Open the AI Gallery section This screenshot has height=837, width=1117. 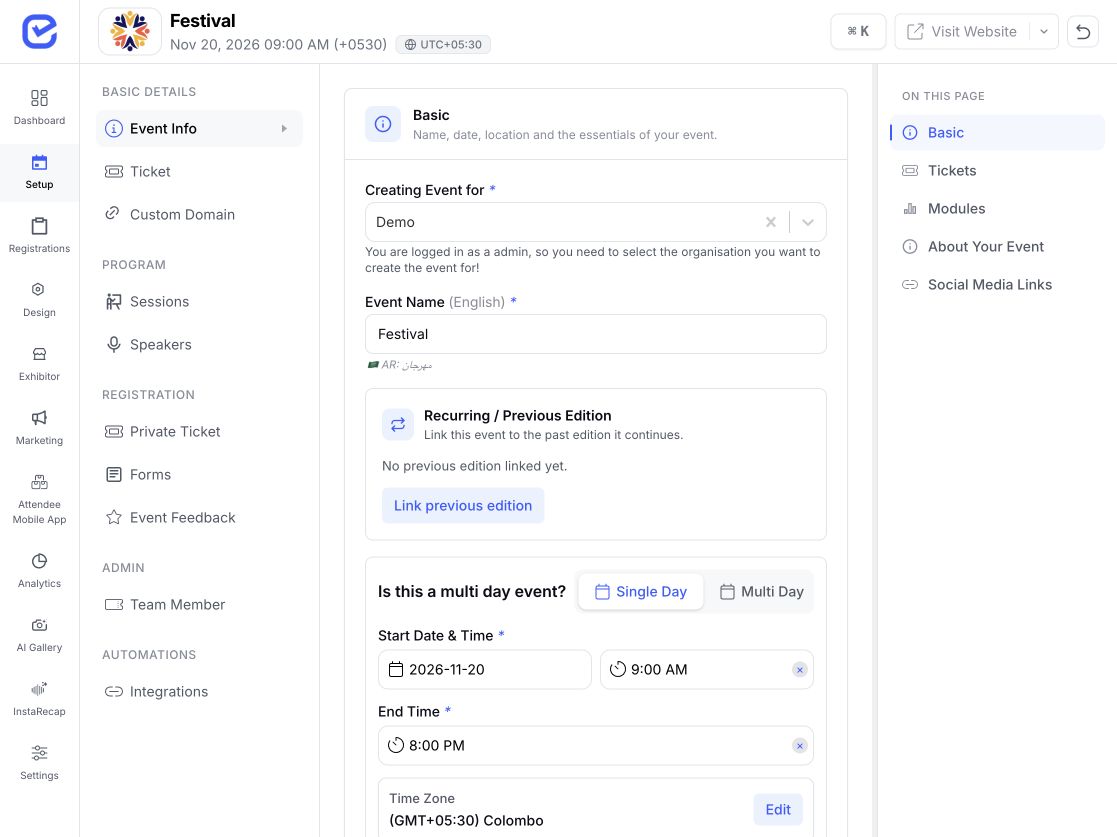[39, 635]
